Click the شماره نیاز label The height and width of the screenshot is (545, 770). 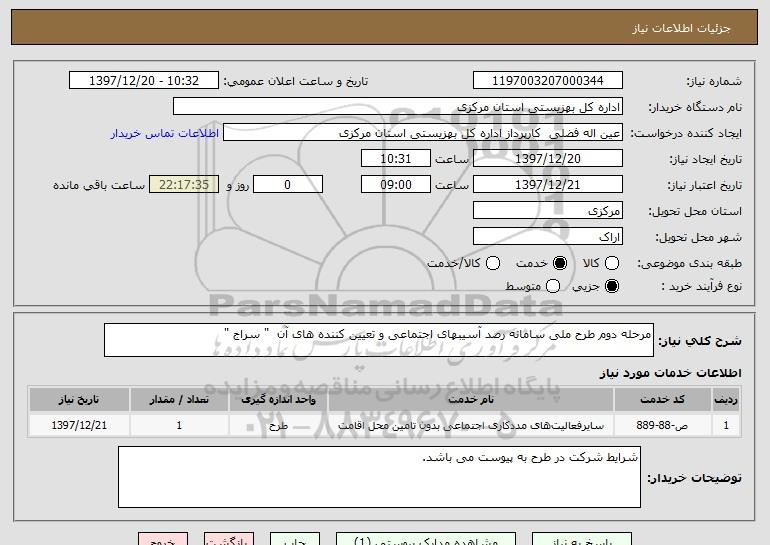click(x=714, y=81)
